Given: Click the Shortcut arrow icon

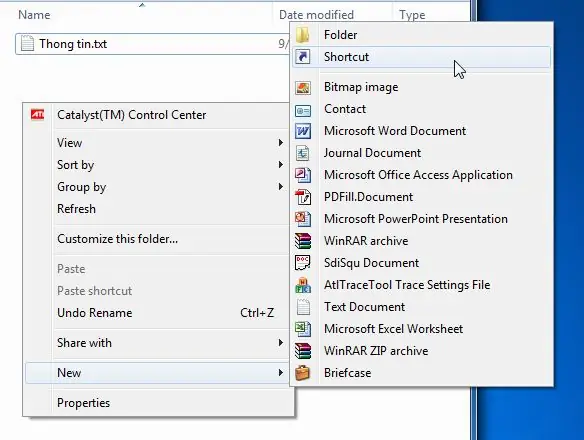Looking at the screenshot, I should pos(303,57).
